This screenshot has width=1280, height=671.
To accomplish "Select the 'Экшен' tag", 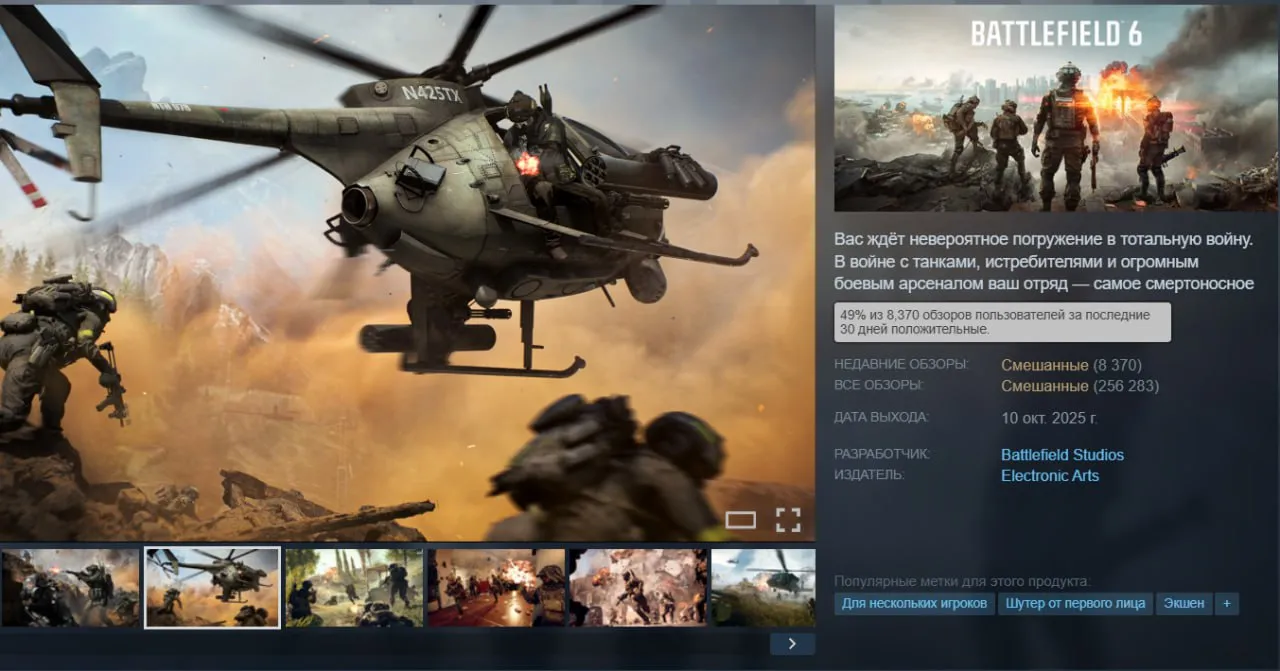I will 1184,604.
